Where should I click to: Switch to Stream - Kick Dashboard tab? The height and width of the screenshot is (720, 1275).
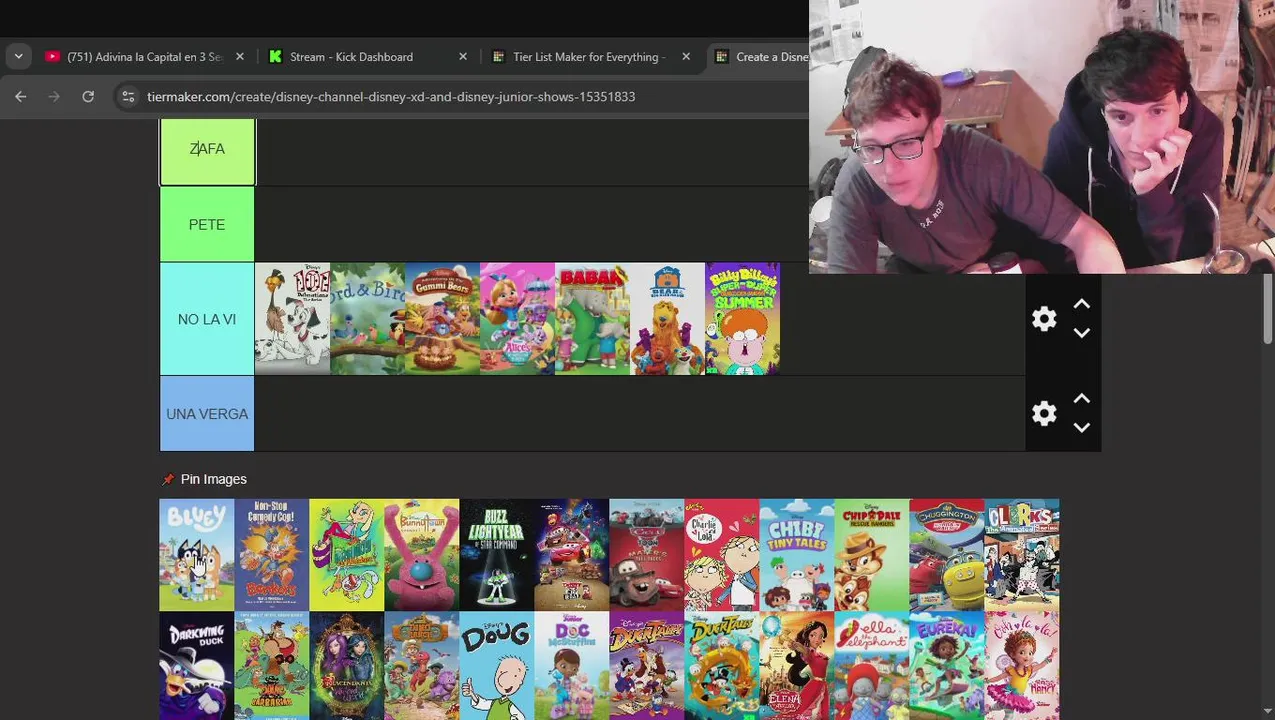point(366,57)
